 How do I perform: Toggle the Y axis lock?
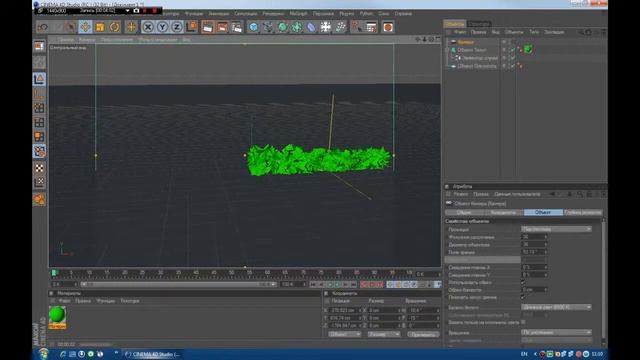pos(162,27)
